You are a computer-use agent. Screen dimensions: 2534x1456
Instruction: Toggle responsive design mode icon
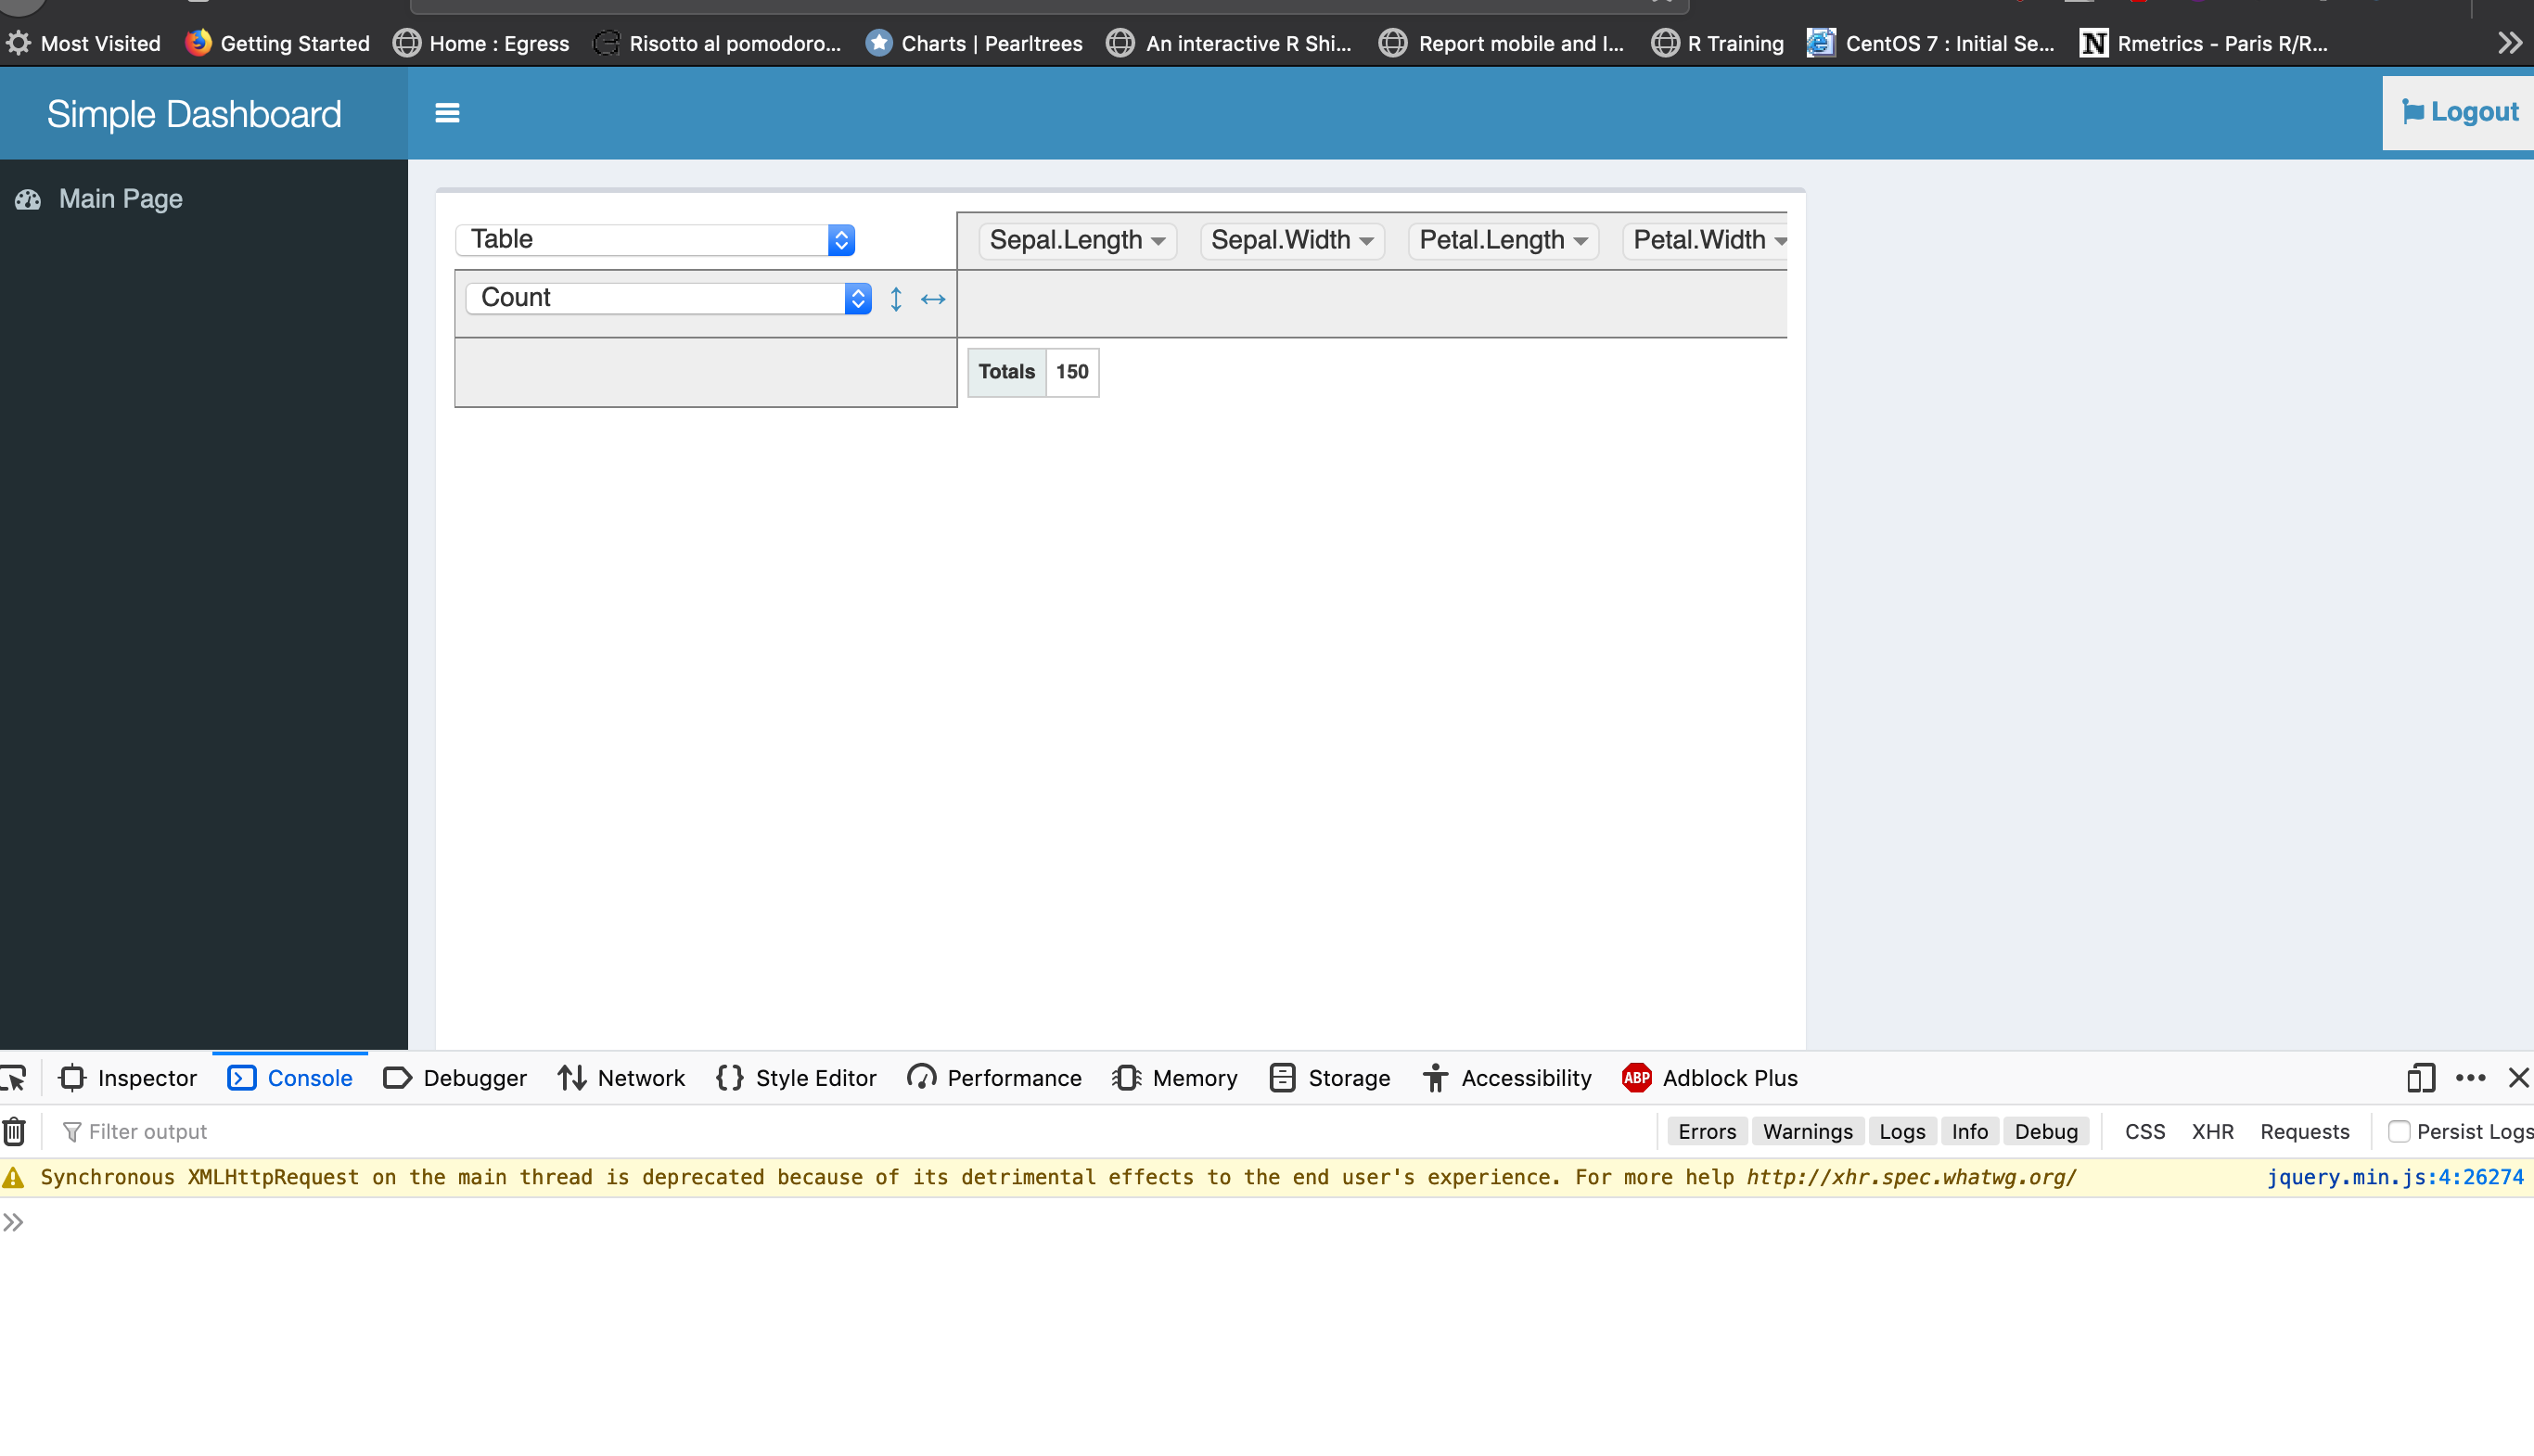point(2420,1078)
